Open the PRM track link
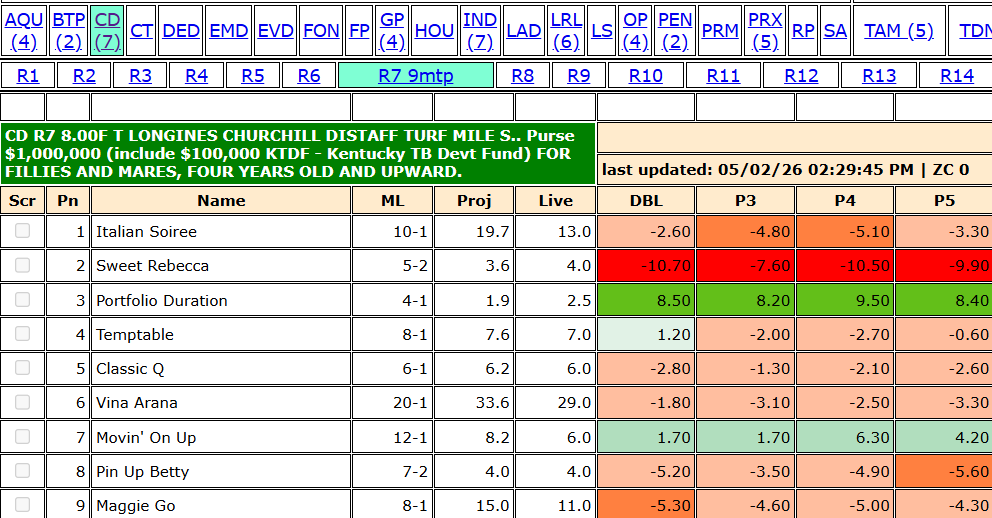 click(720, 30)
